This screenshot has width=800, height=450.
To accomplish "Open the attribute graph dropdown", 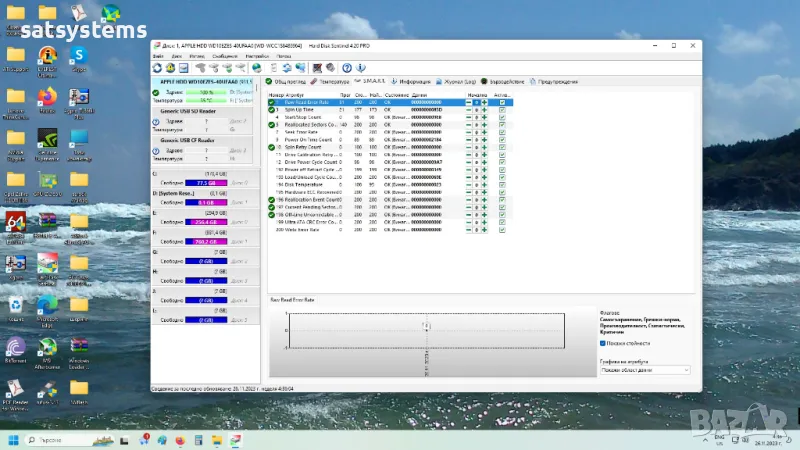I will [645, 369].
